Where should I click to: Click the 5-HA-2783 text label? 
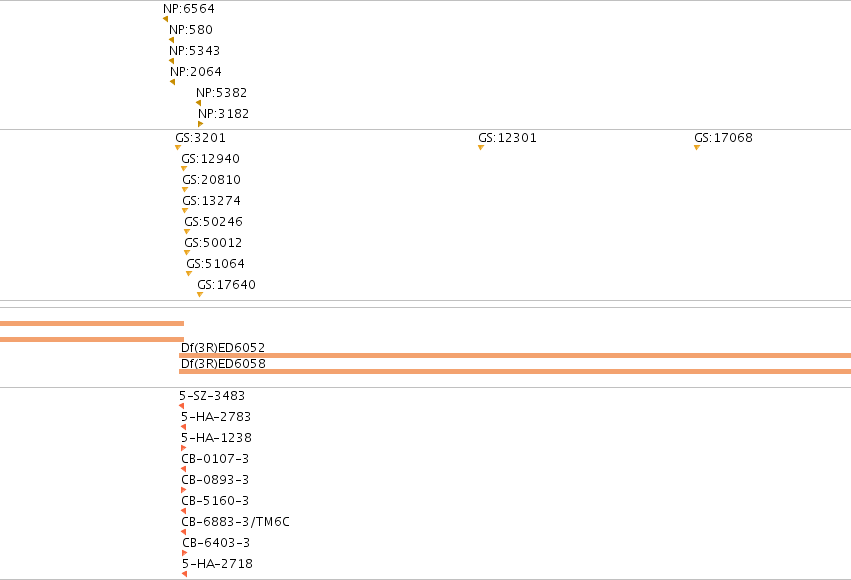click(x=216, y=417)
